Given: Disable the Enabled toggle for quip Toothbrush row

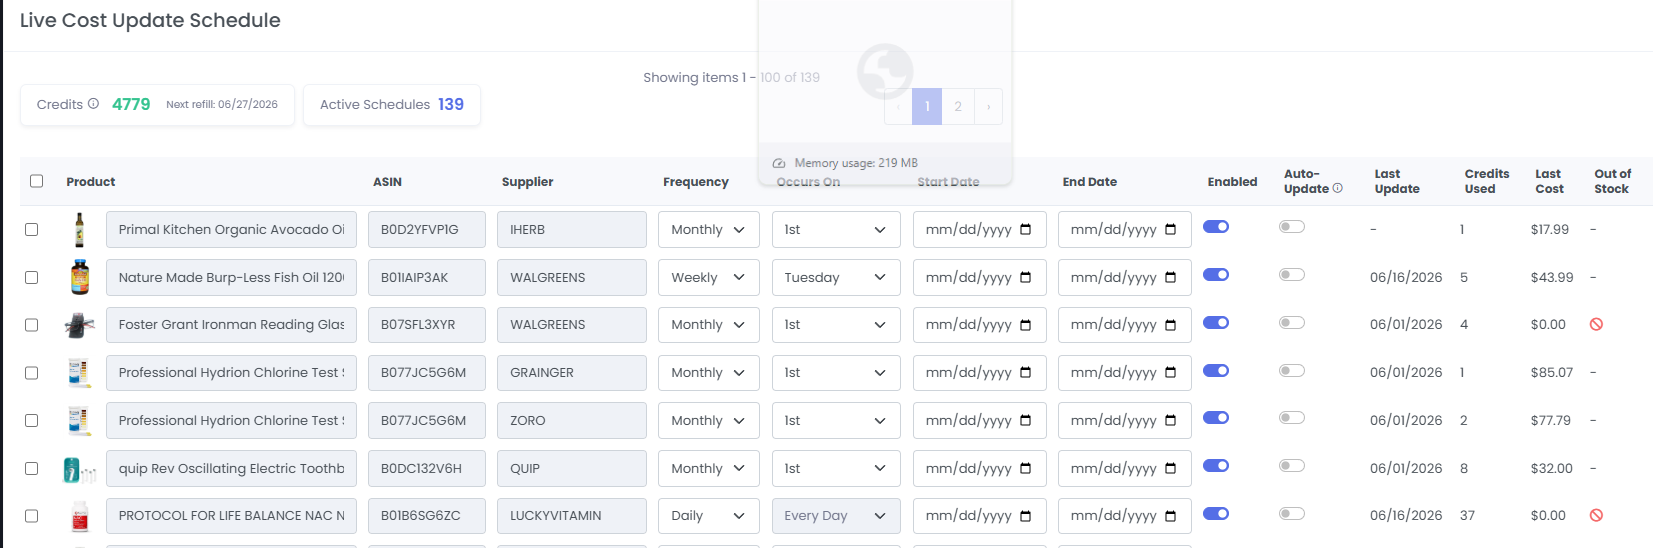Looking at the screenshot, I should pyautogui.click(x=1216, y=466).
